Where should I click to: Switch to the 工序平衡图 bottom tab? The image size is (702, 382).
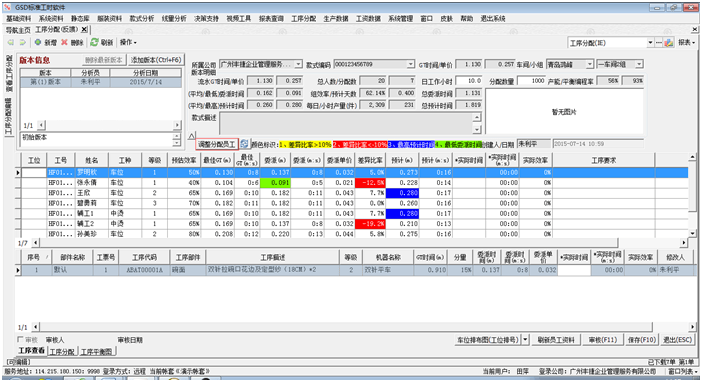pos(96,352)
